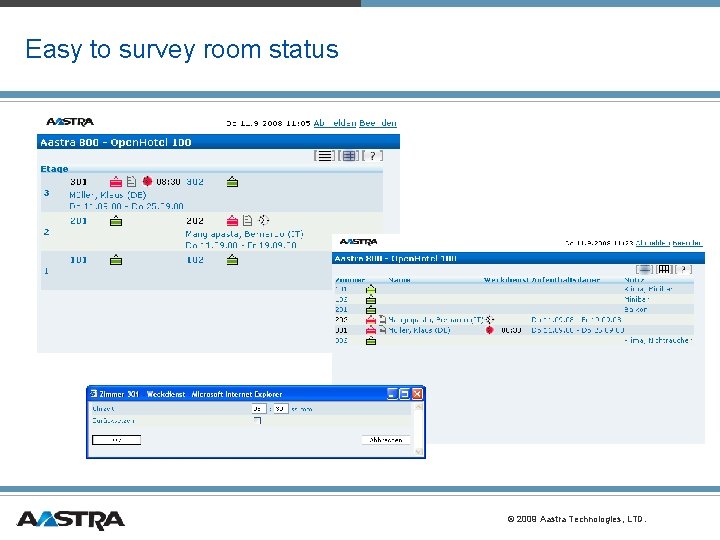The height and width of the screenshot is (540, 720).
Task: Click the red wake-up alarm icon beside 08:30
Action: [x=147, y=181]
